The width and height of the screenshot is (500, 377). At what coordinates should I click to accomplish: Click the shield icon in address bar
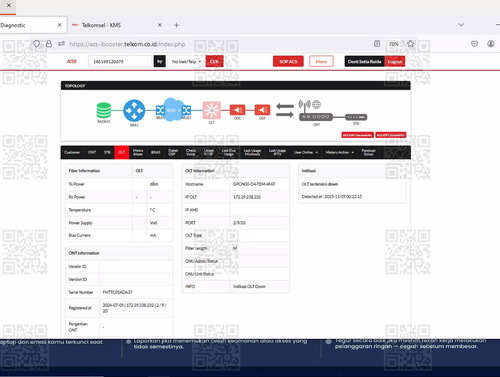[36, 44]
